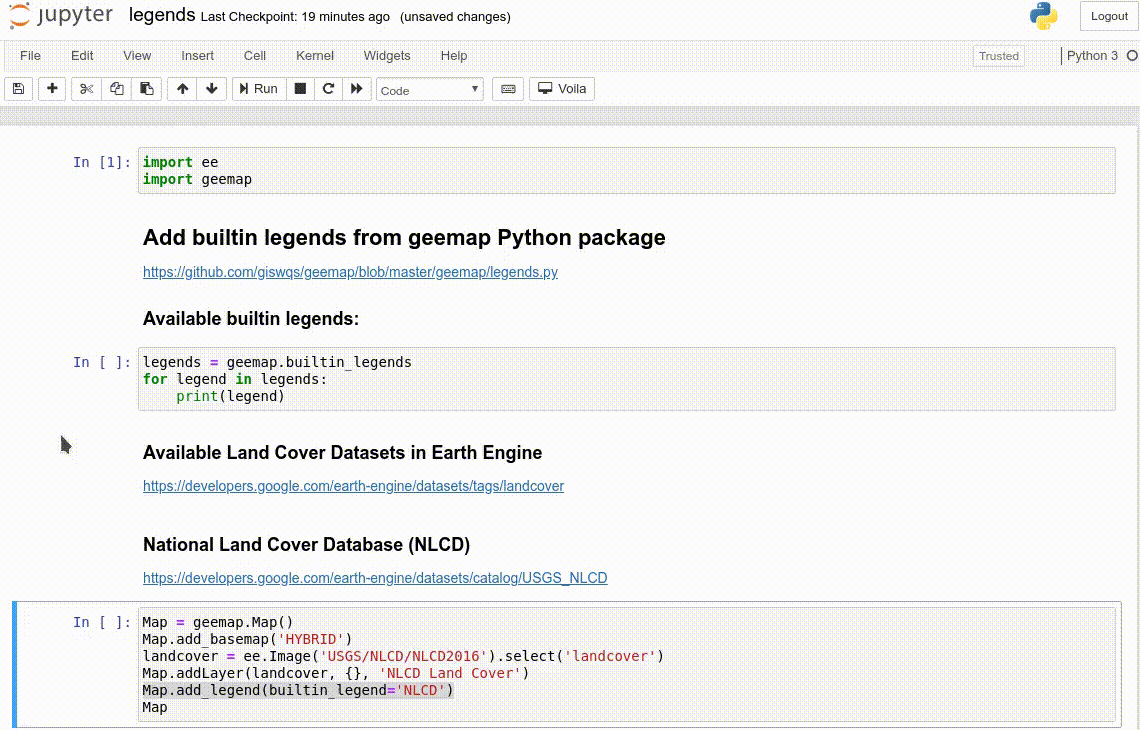
Task: Copy selected cells from the toolbar
Action: coord(117,89)
